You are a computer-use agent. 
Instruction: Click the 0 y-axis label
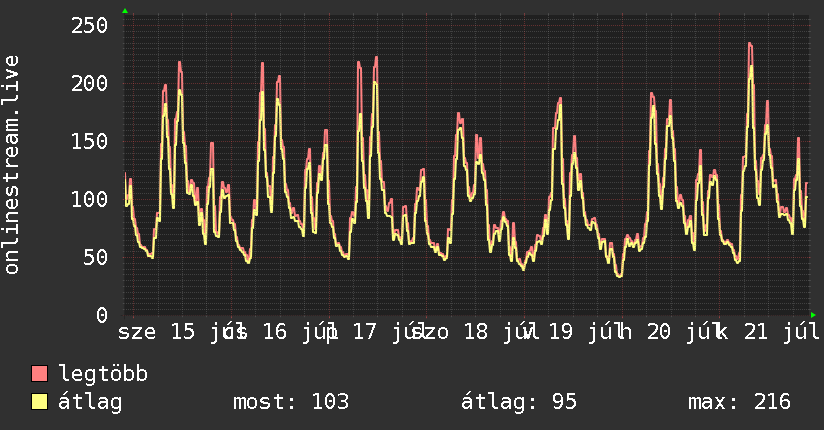[x=102, y=315]
